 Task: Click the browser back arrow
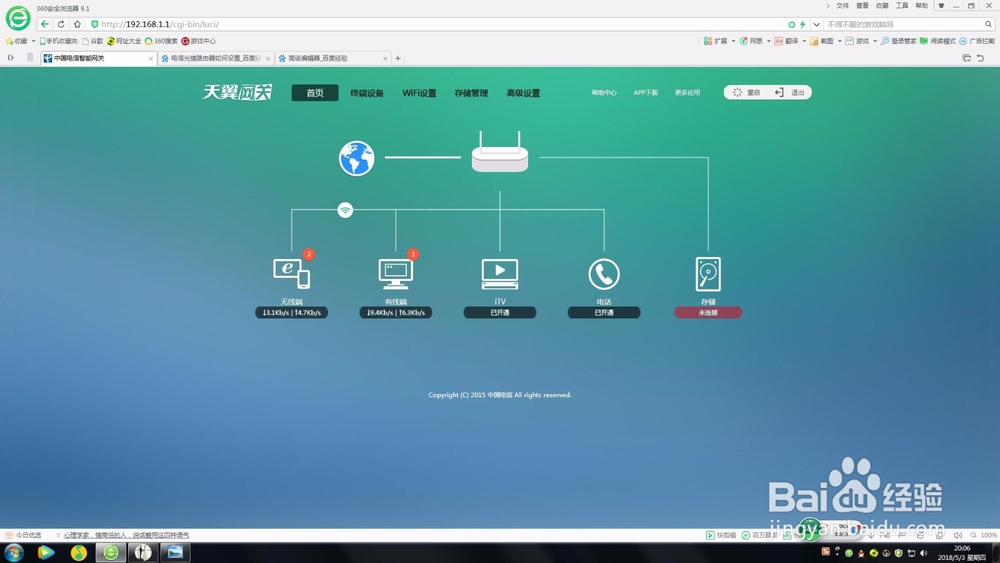click(45, 24)
